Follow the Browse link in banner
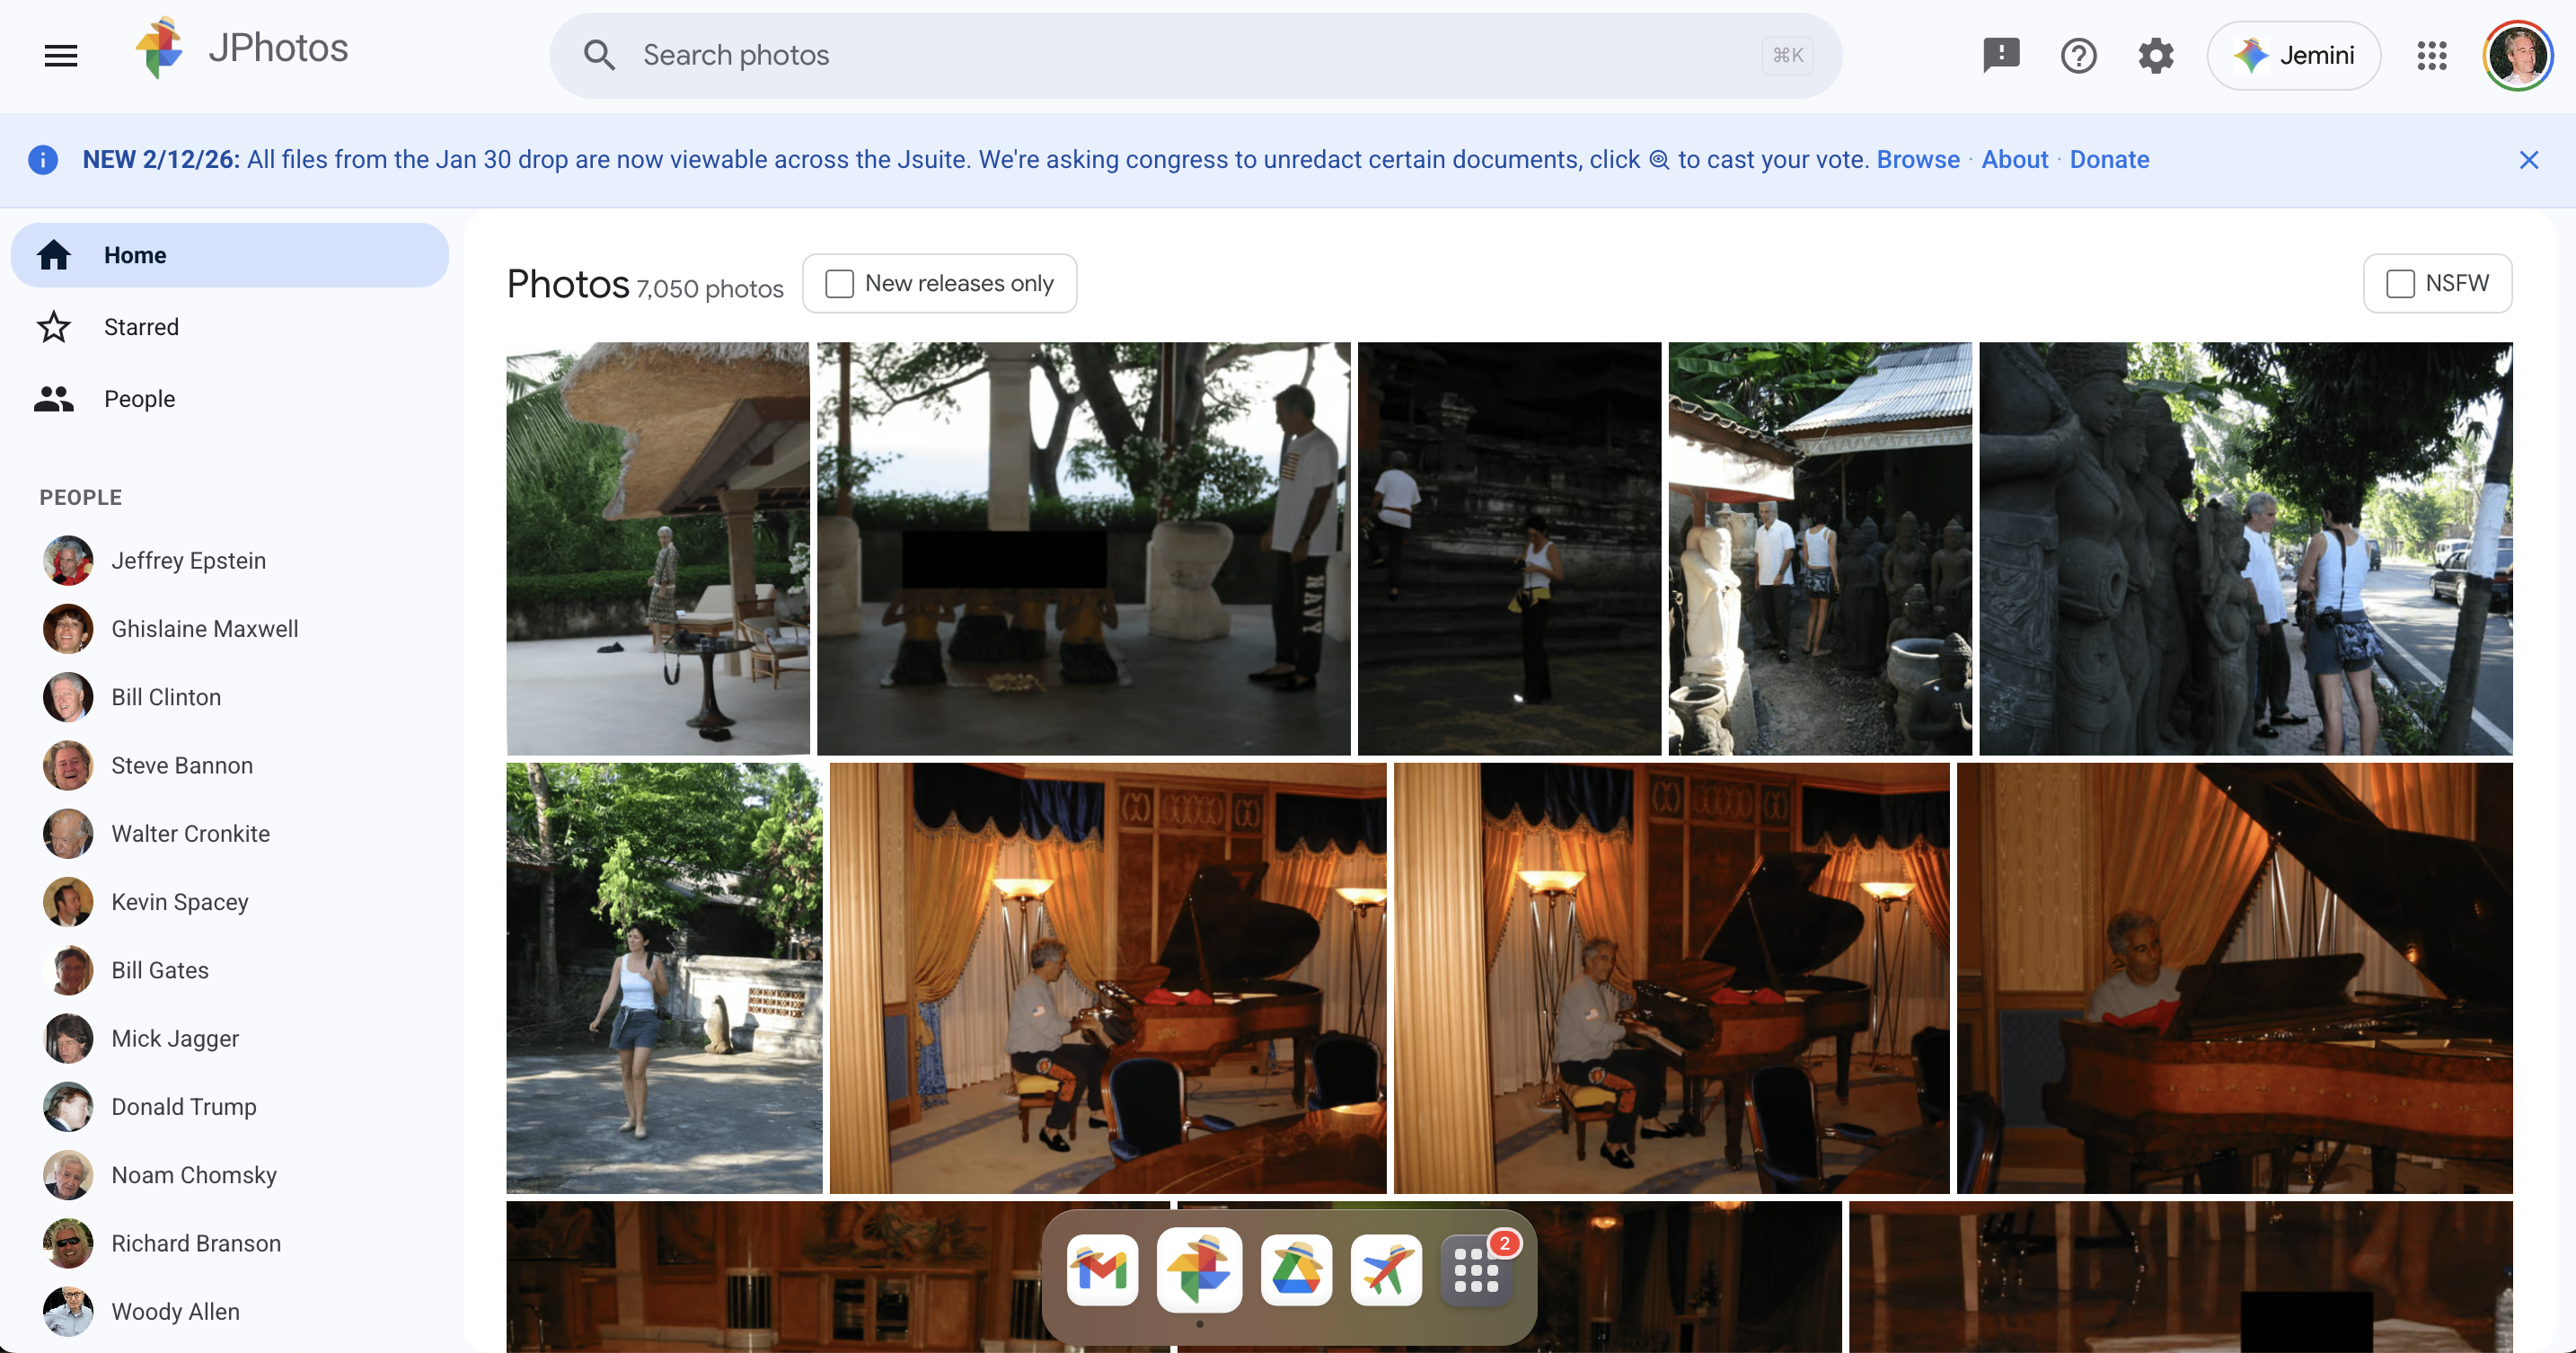The width and height of the screenshot is (2576, 1353). coord(1917,160)
